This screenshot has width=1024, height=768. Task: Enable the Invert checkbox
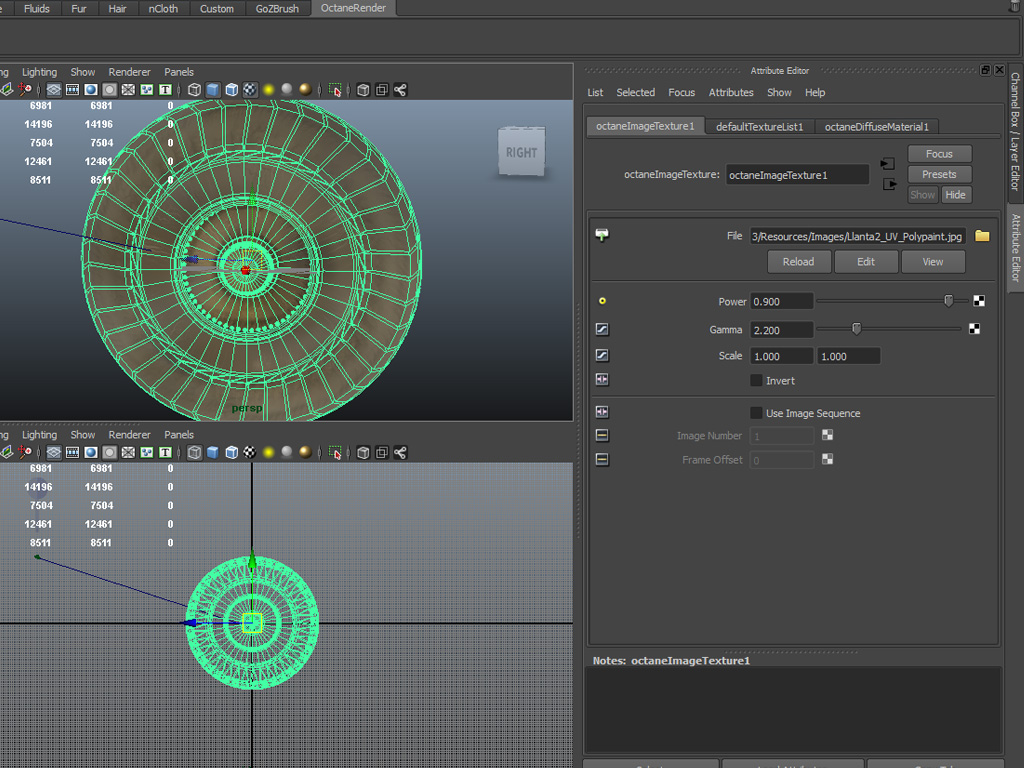tap(756, 381)
